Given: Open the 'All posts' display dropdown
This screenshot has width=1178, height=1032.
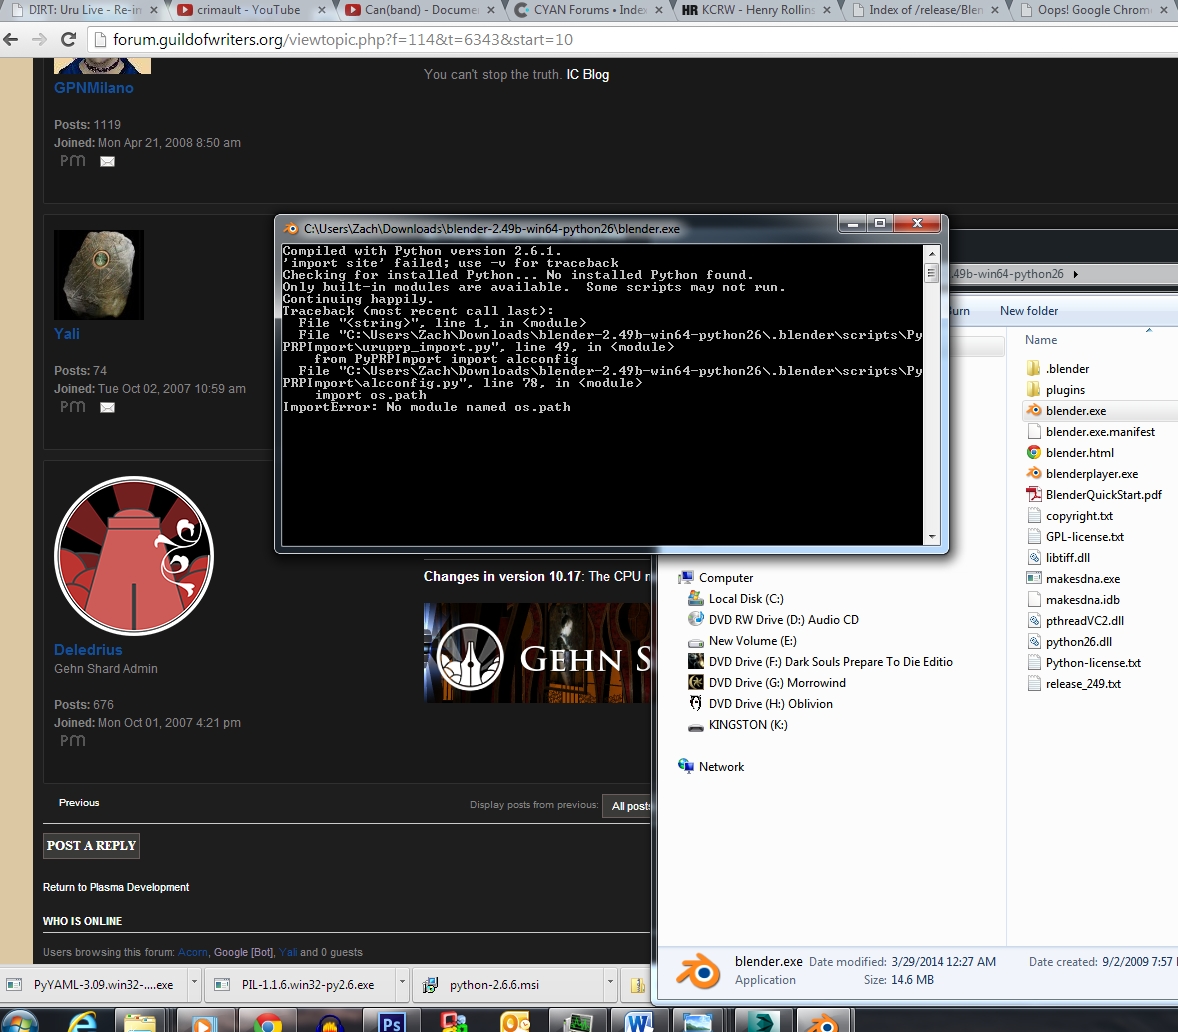Looking at the screenshot, I should [x=627, y=806].
